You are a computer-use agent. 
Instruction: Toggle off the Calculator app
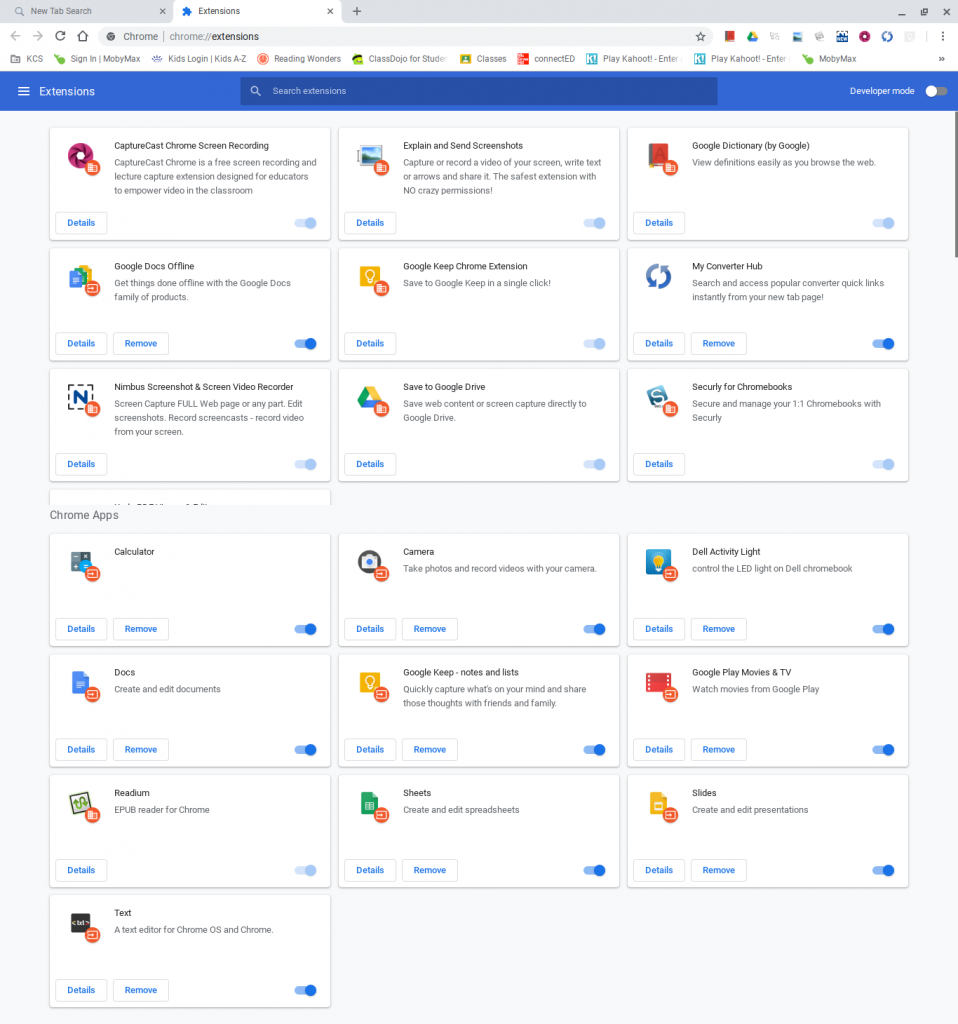305,629
